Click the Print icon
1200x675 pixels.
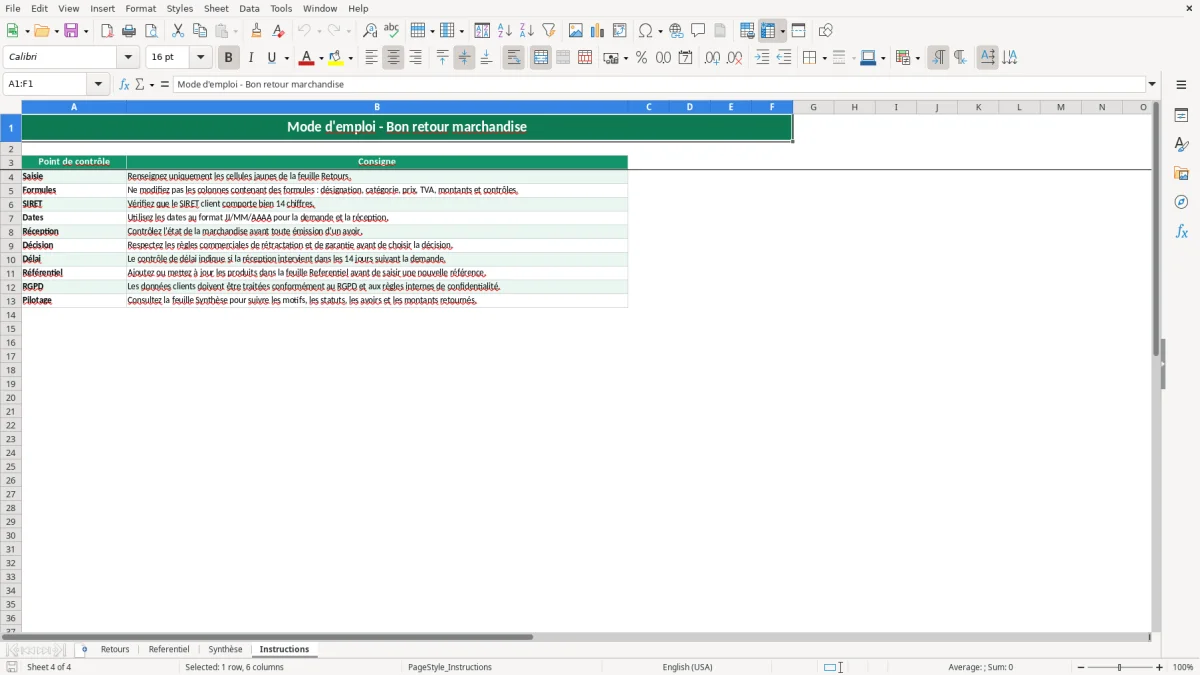point(129,31)
